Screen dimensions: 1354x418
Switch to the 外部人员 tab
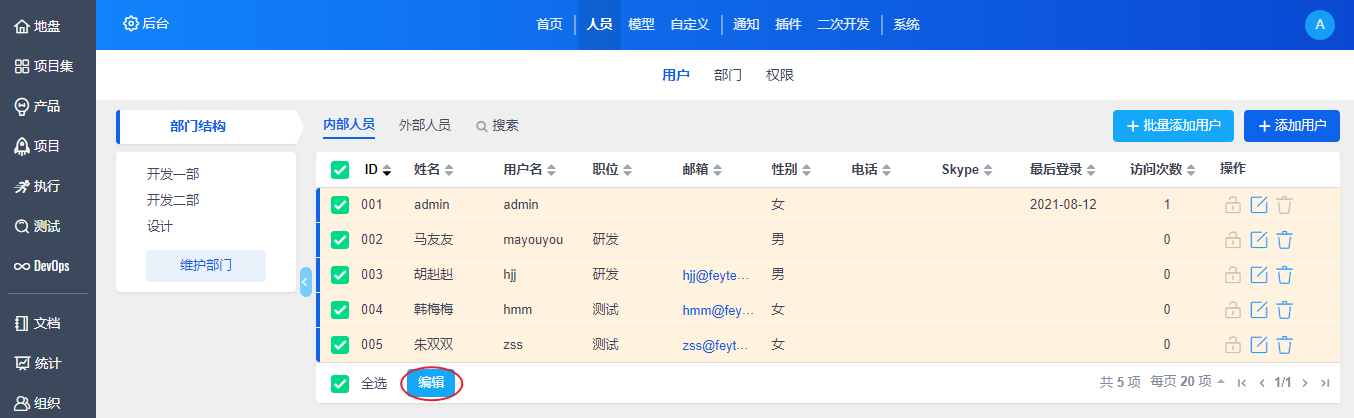424,125
